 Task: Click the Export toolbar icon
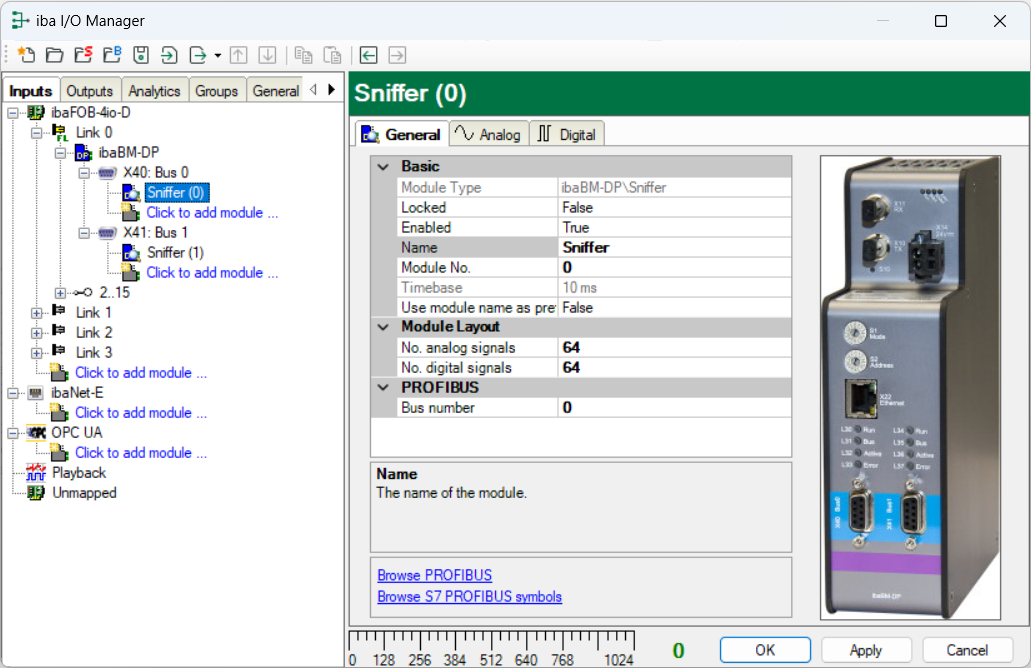coord(198,55)
